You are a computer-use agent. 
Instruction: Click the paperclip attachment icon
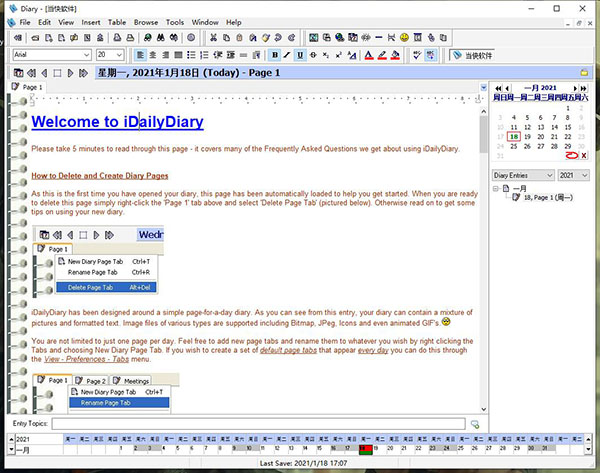(431, 38)
